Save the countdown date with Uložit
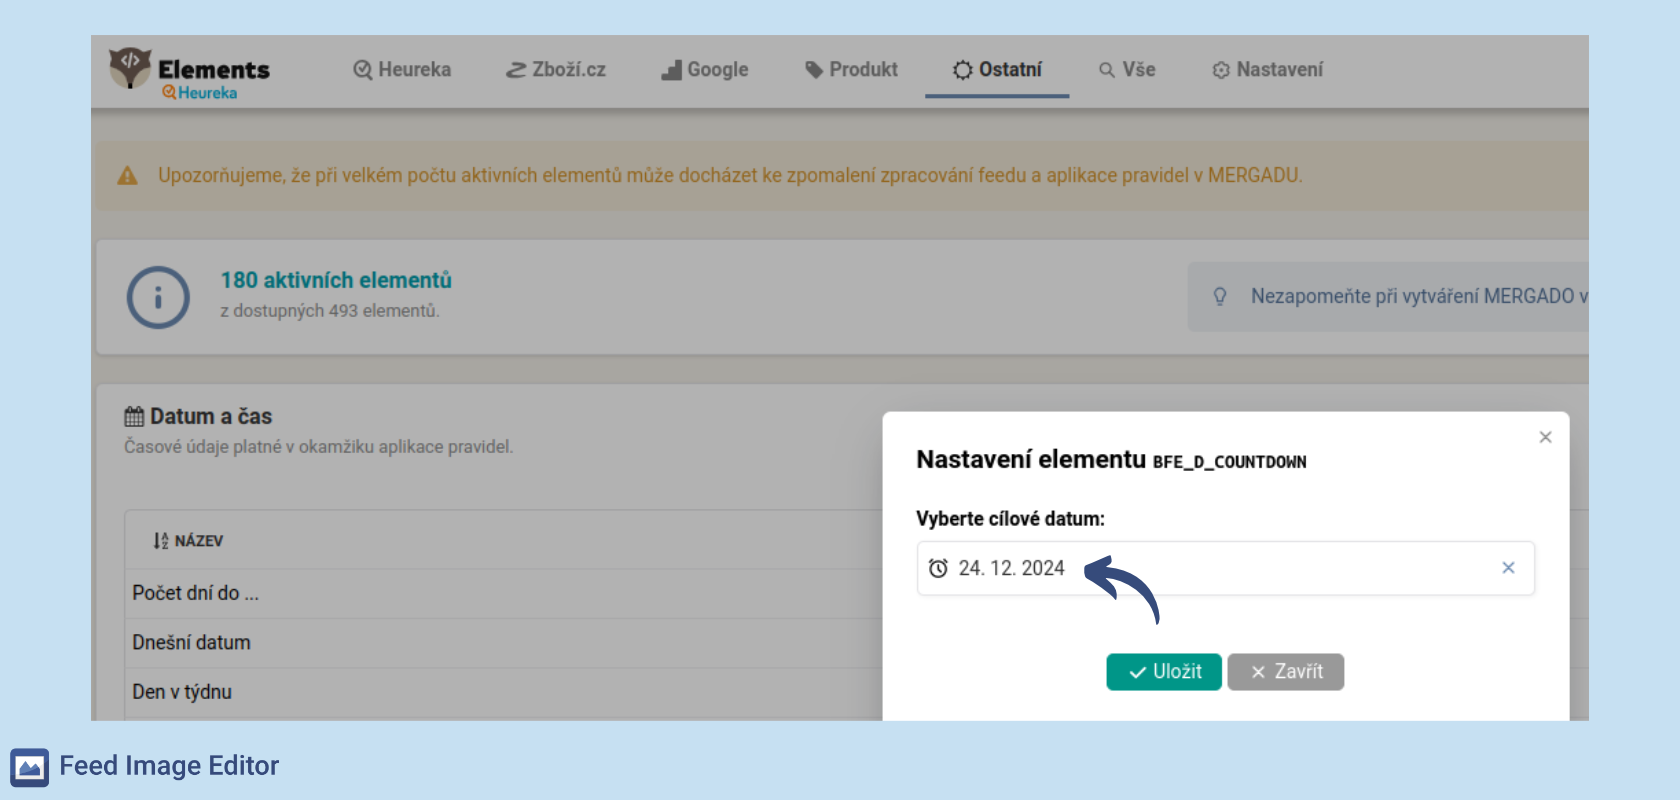Image resolution: width=1680 pixels, height=800 pixels. 1164,672
